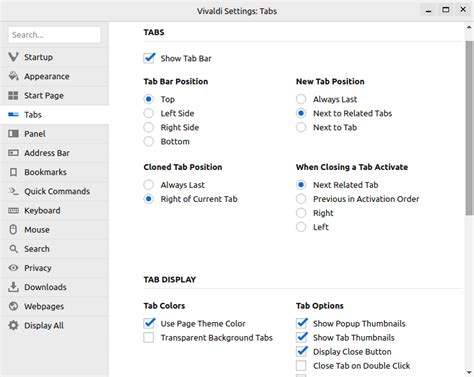Select Left Side tab bar position
This screenshot has height=377, width=474.
149,113
